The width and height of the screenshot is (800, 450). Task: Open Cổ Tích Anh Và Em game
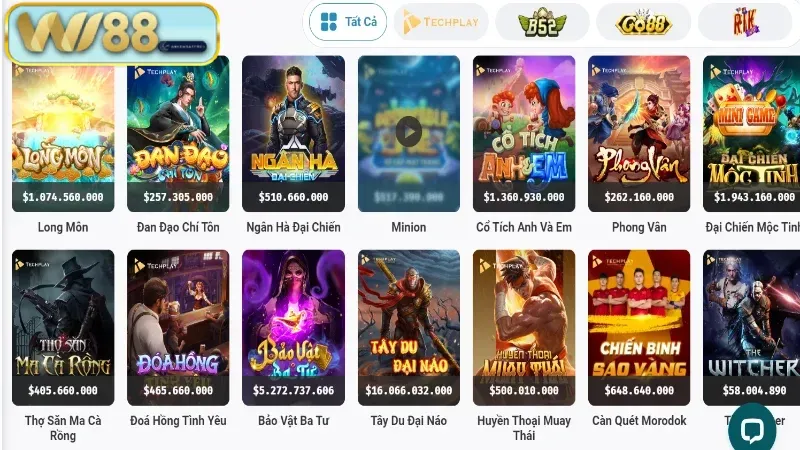click(524, 134)
